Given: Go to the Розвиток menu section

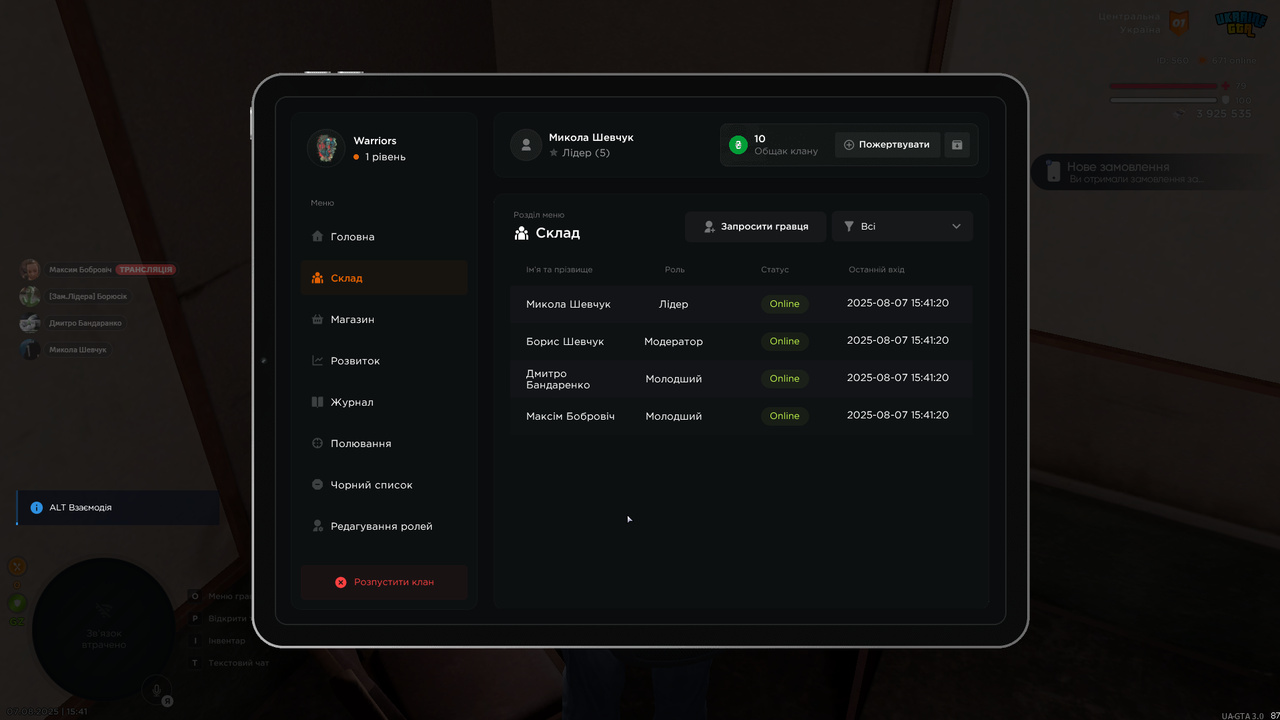Looking at the screenshot, I should pyautogui.click(x=384, y=361).
